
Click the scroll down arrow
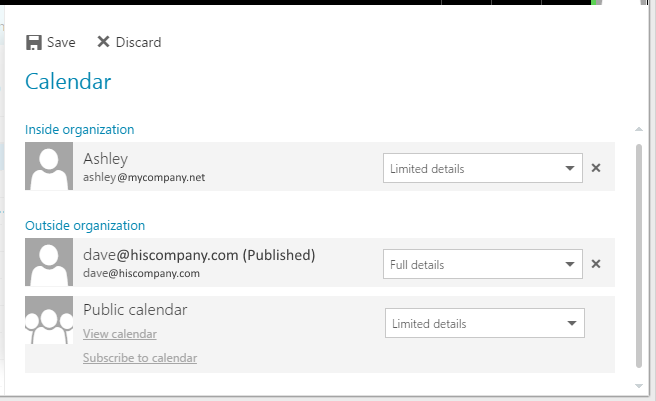coord(639,384)
